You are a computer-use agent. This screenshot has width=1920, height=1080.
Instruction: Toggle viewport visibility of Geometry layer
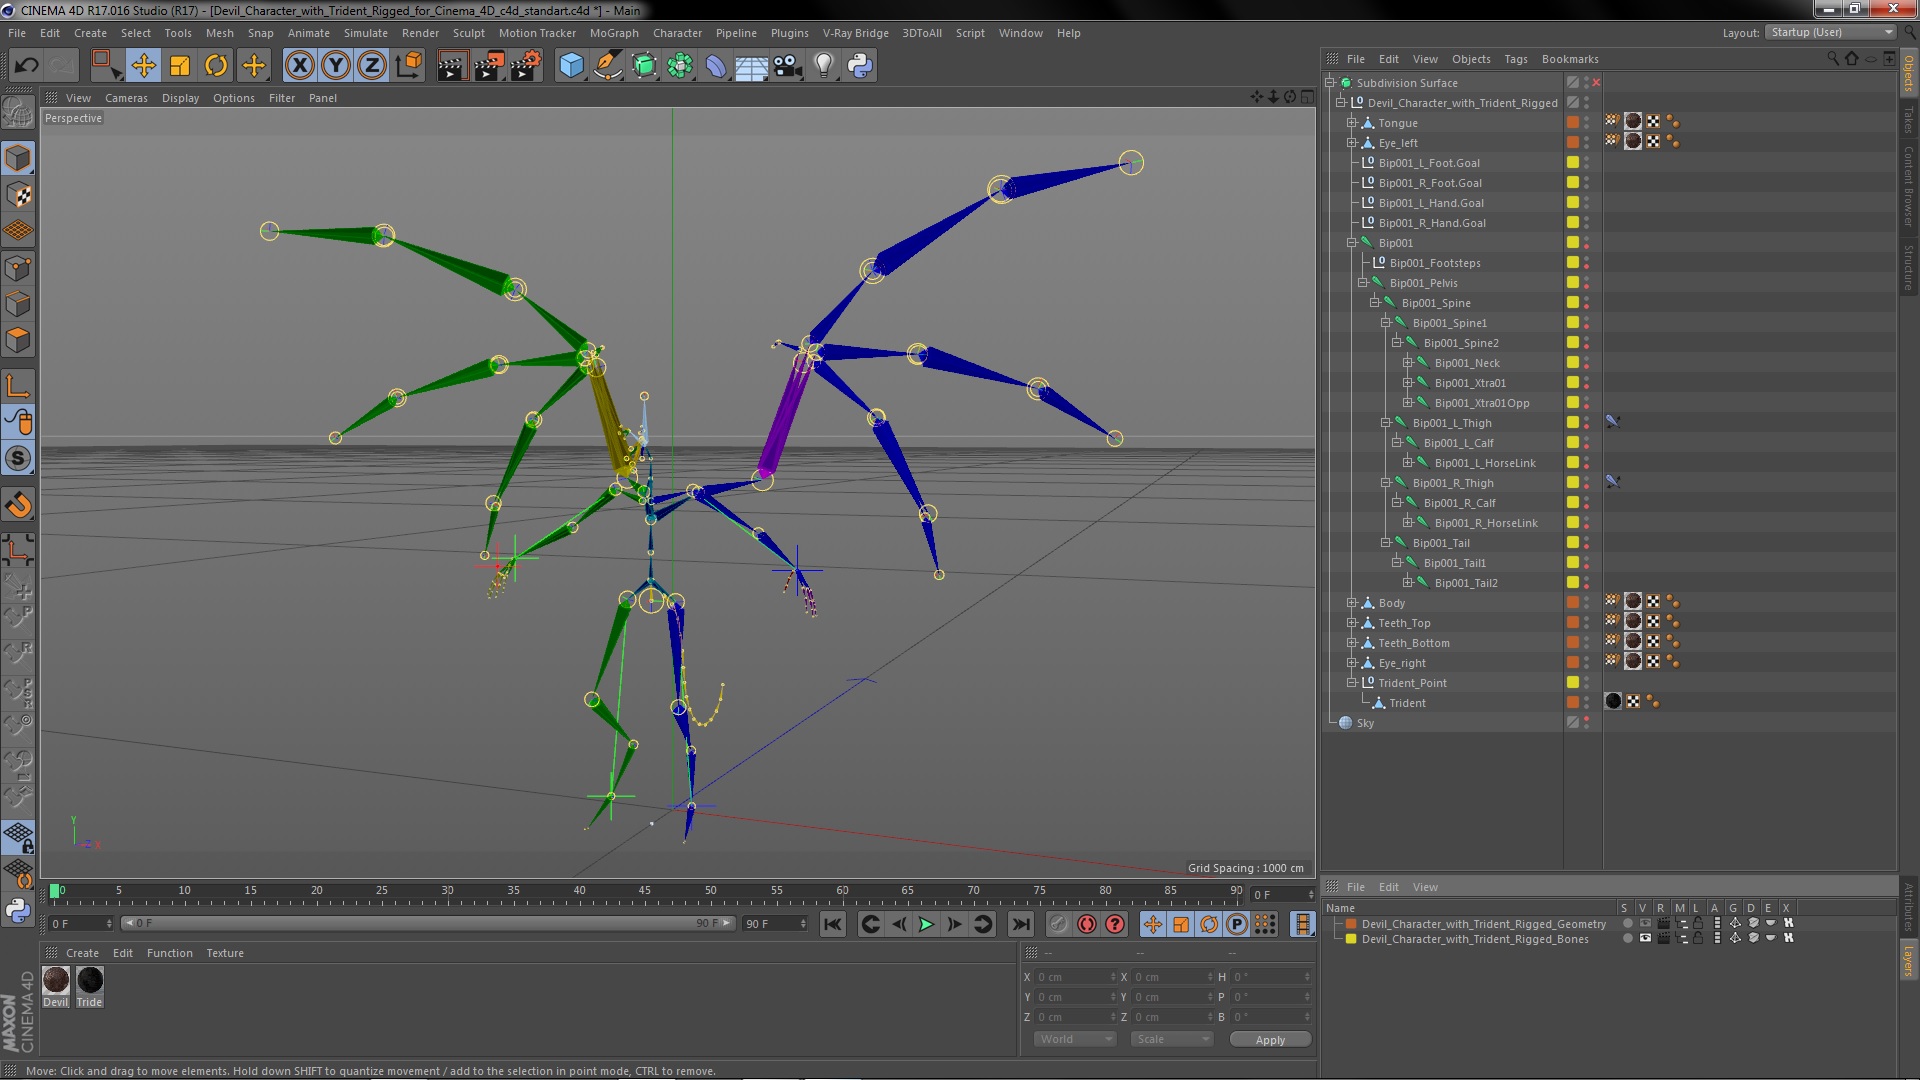point(1645,924)
